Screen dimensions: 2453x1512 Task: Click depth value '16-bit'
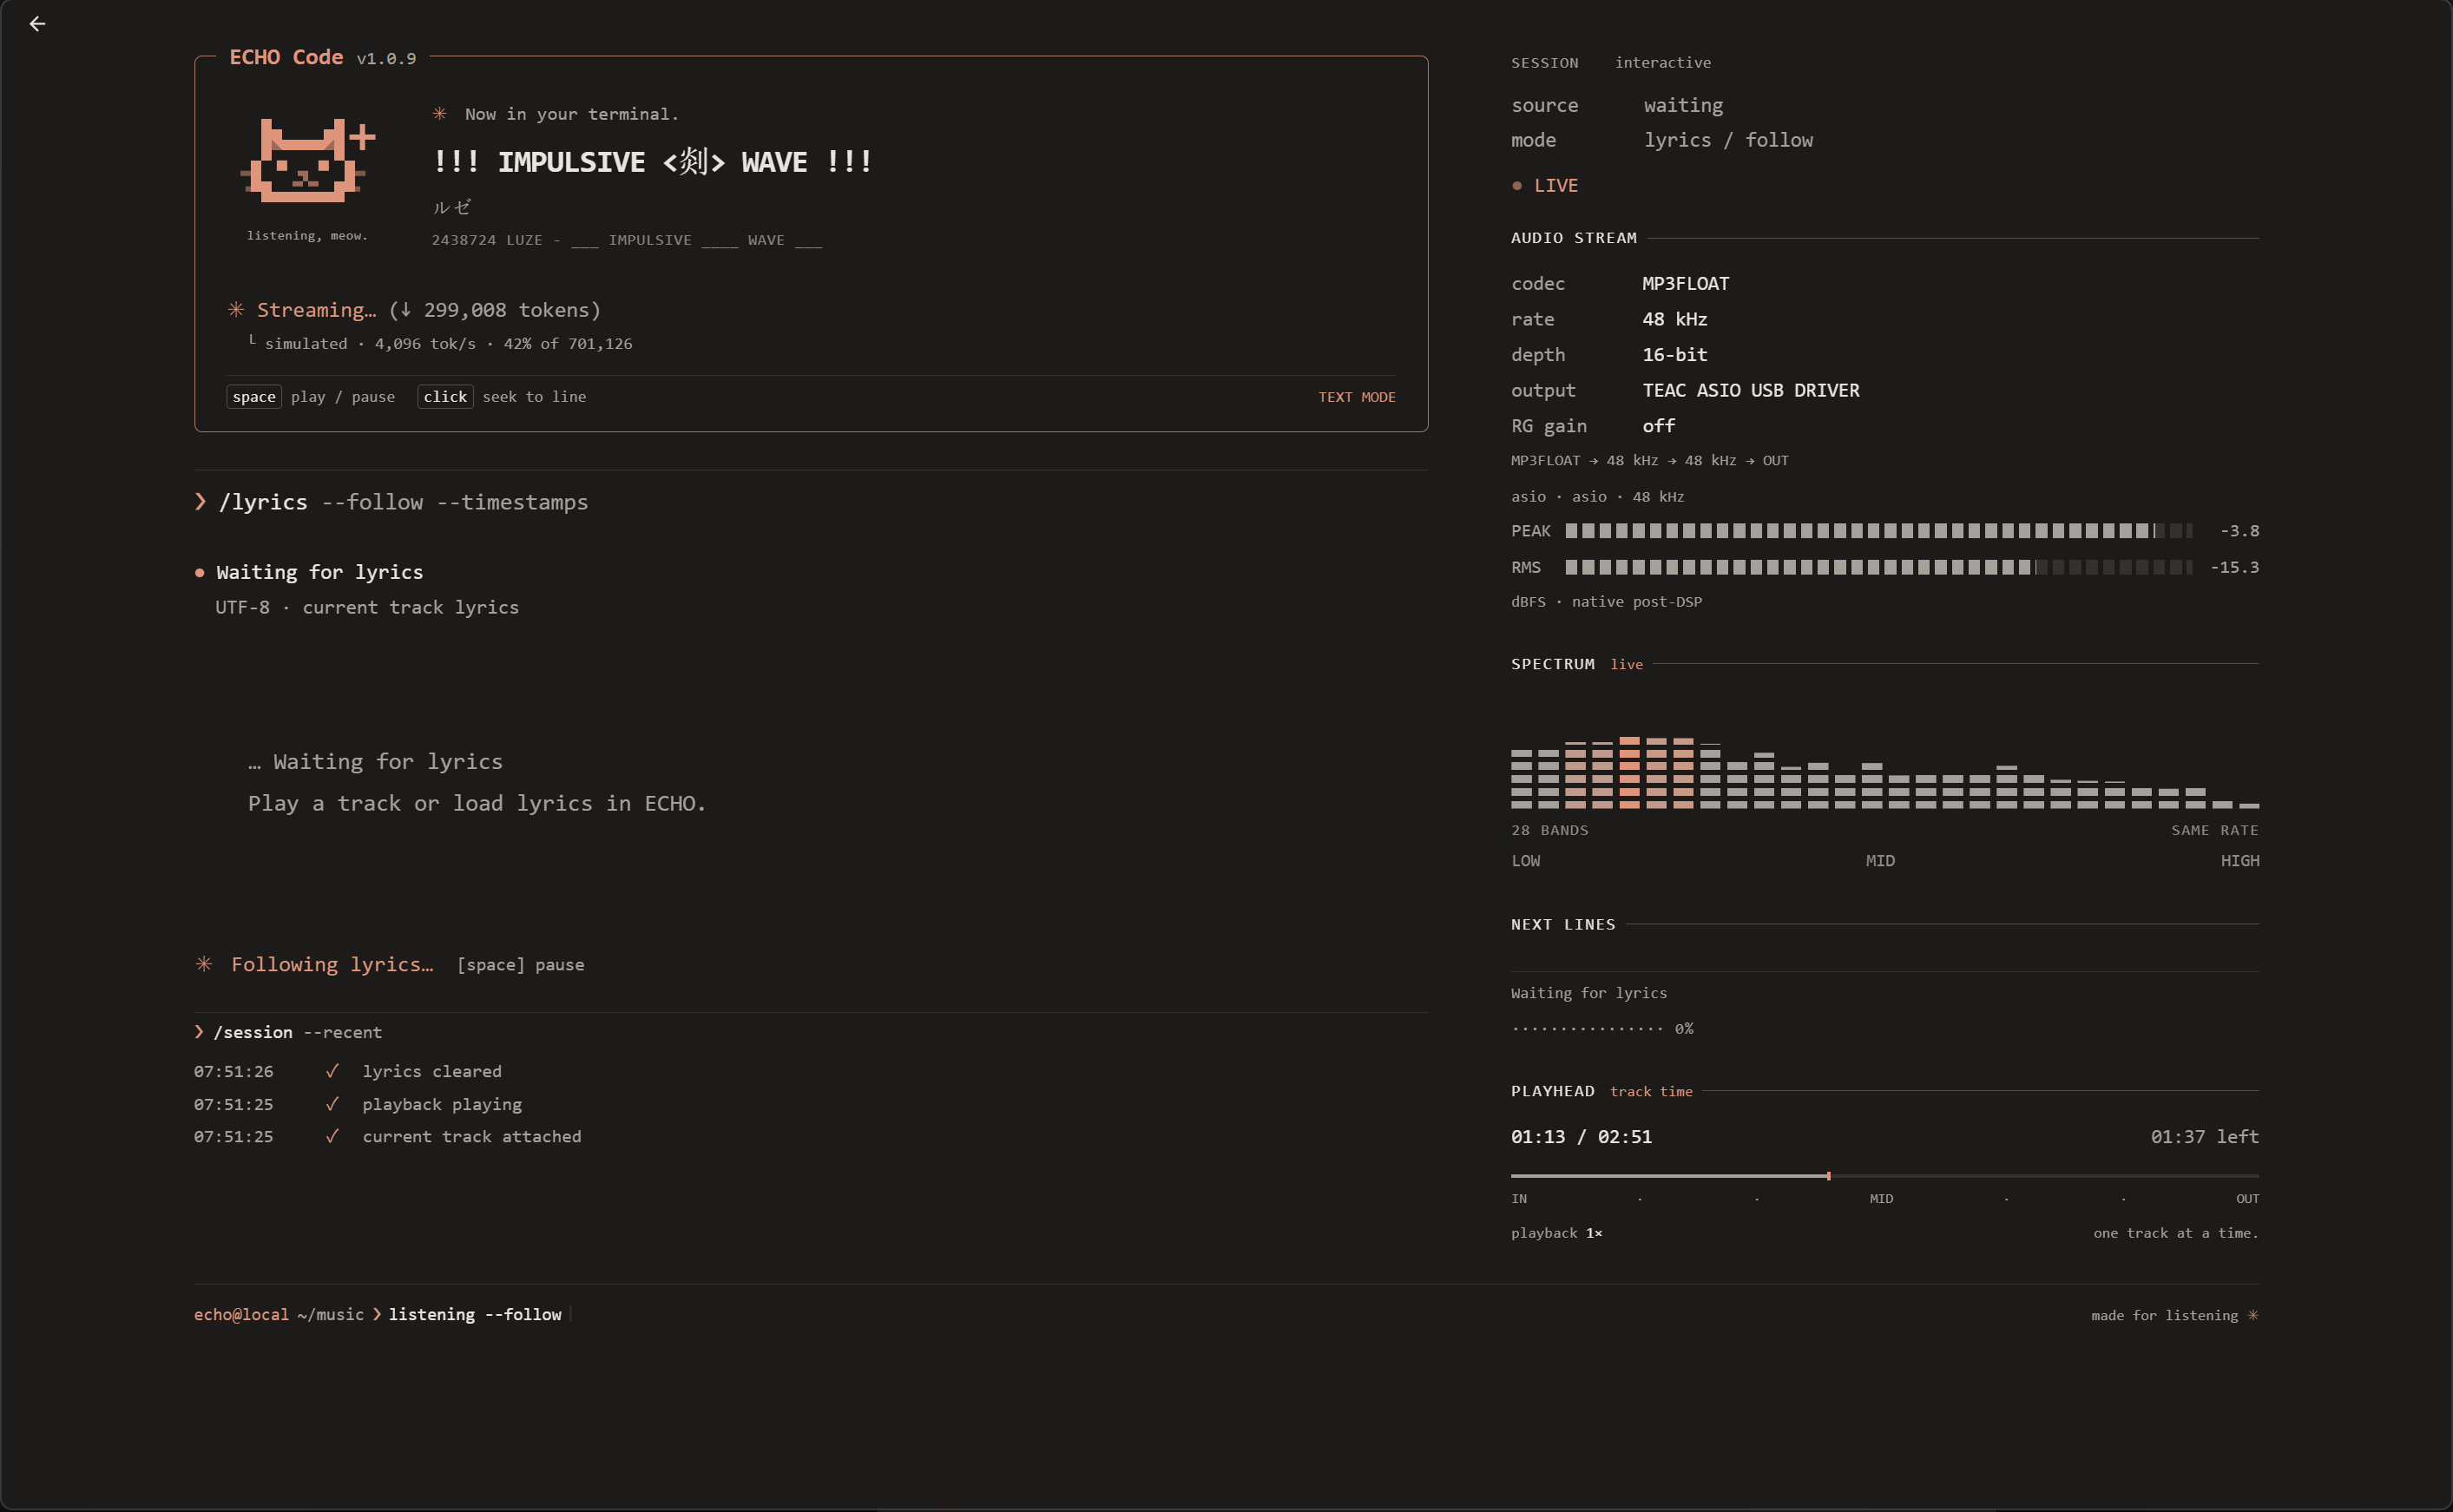(1674, 354)
